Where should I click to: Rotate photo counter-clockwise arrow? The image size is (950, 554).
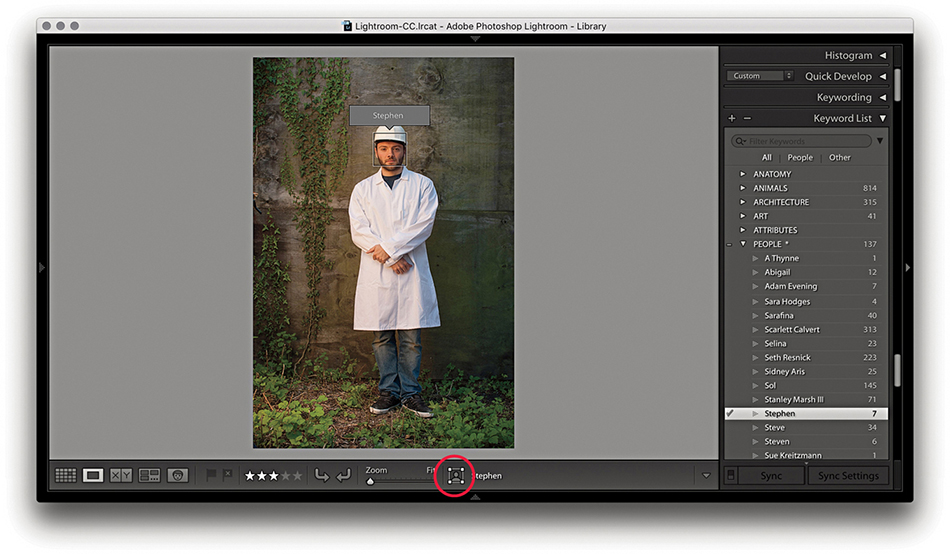(x=322, y=476)
